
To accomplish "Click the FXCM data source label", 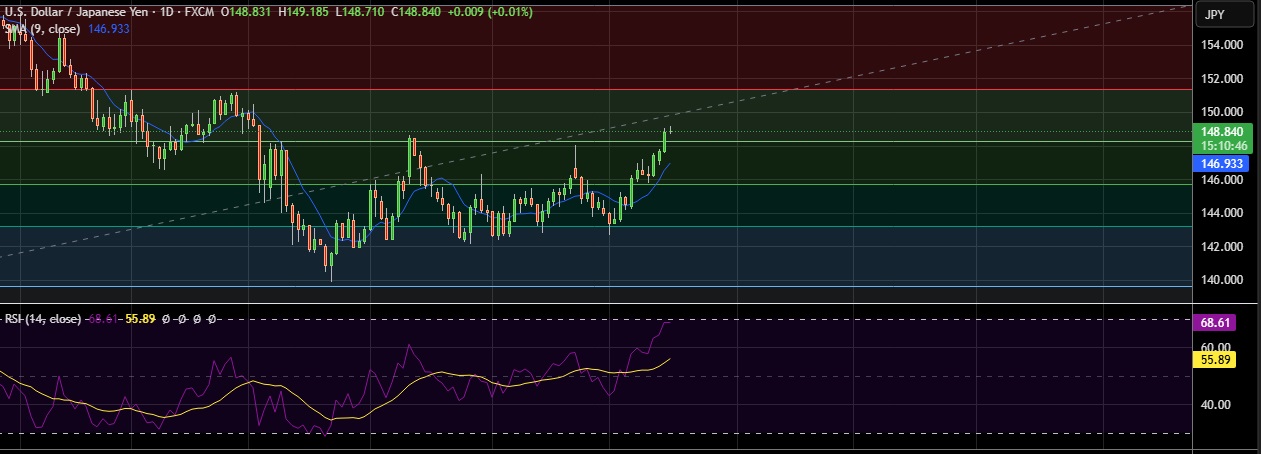I will click(x=203, y=12).
